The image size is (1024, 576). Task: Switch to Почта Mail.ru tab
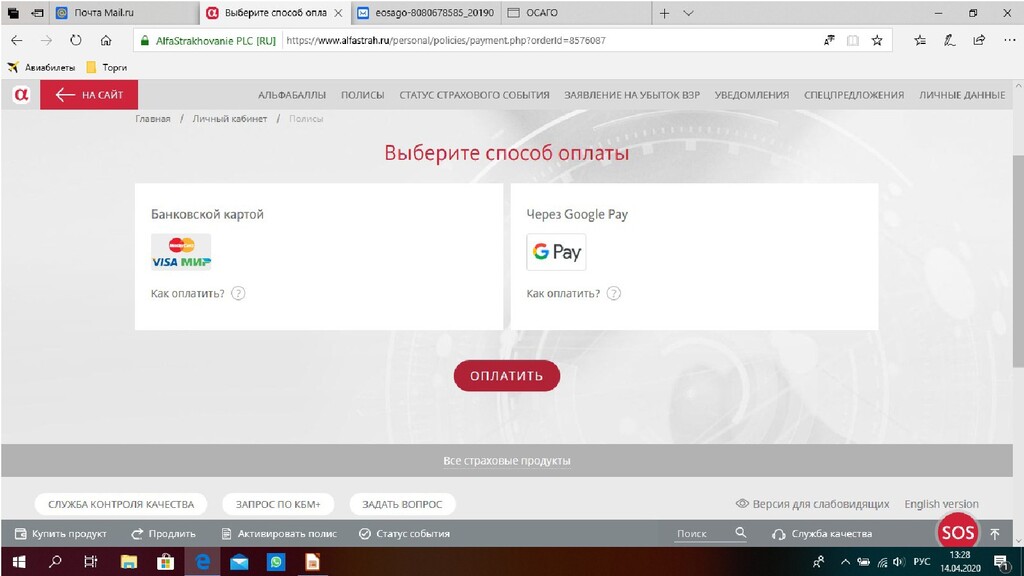coord(124,12)
